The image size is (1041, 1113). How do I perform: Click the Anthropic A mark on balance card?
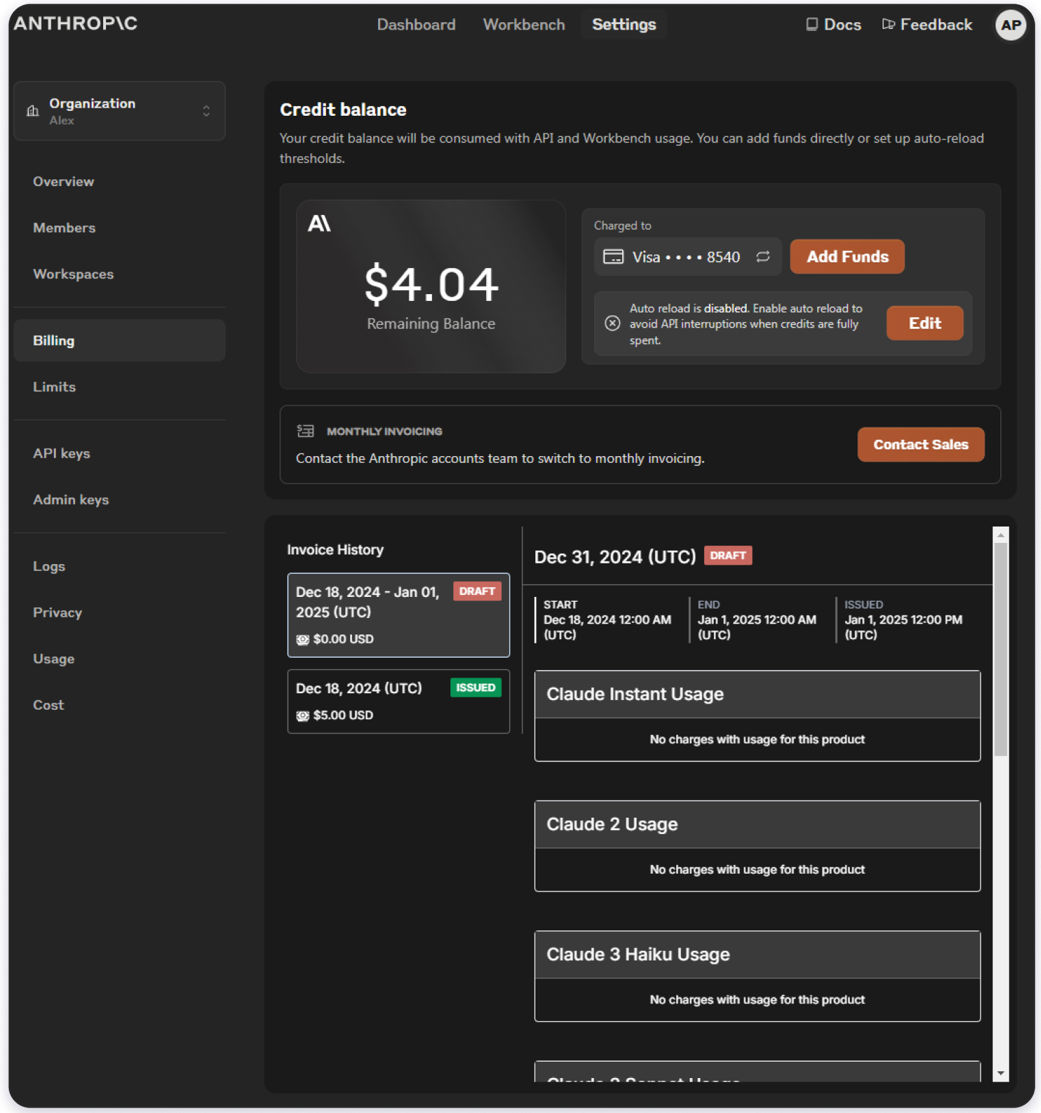(319, 224)
